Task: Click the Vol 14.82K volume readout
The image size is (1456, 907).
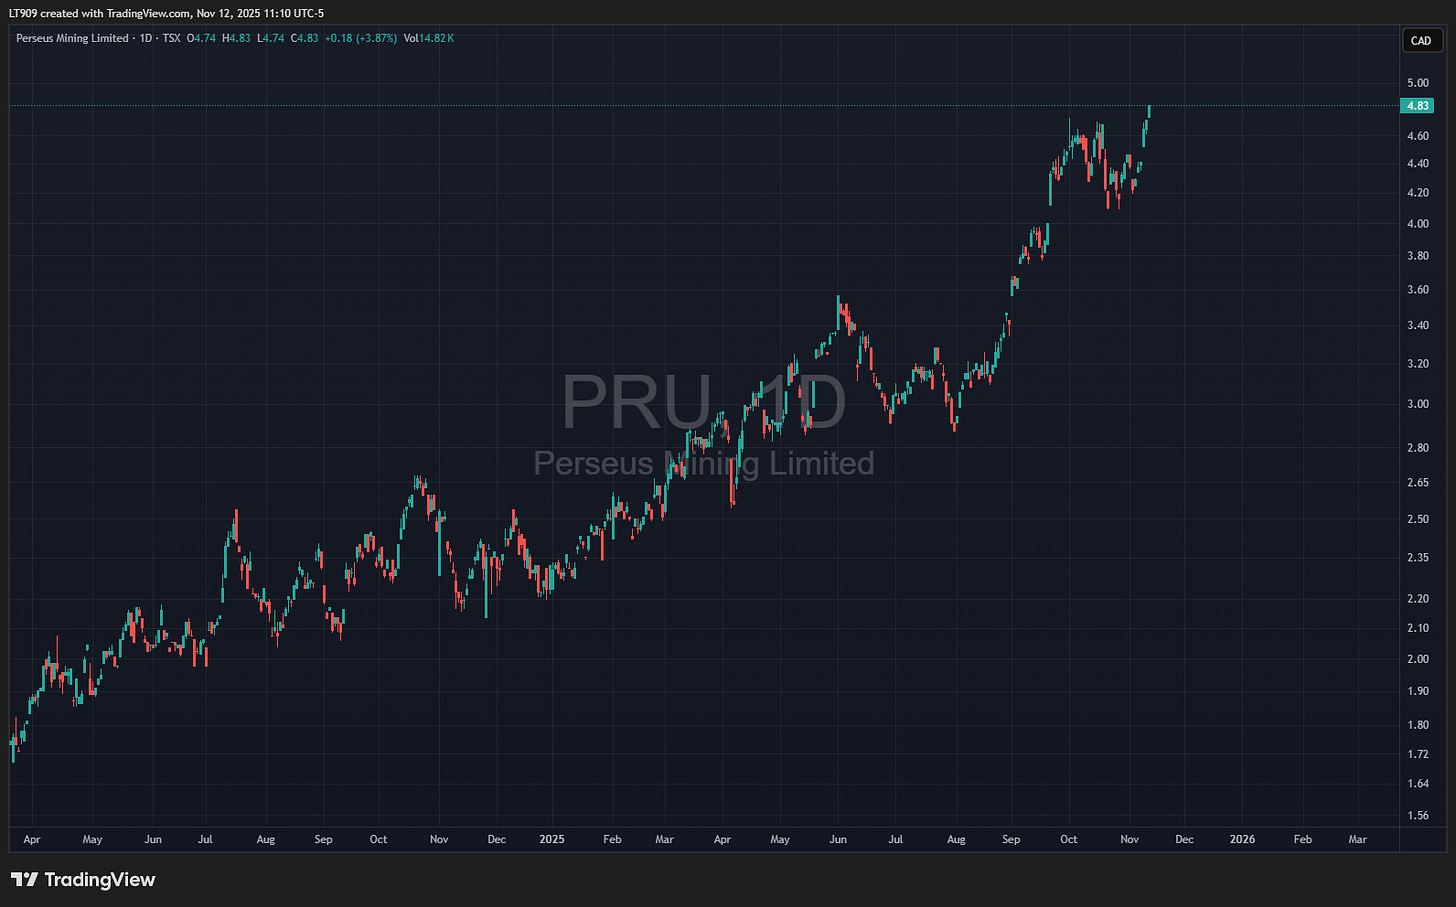Action: point(429,38)
